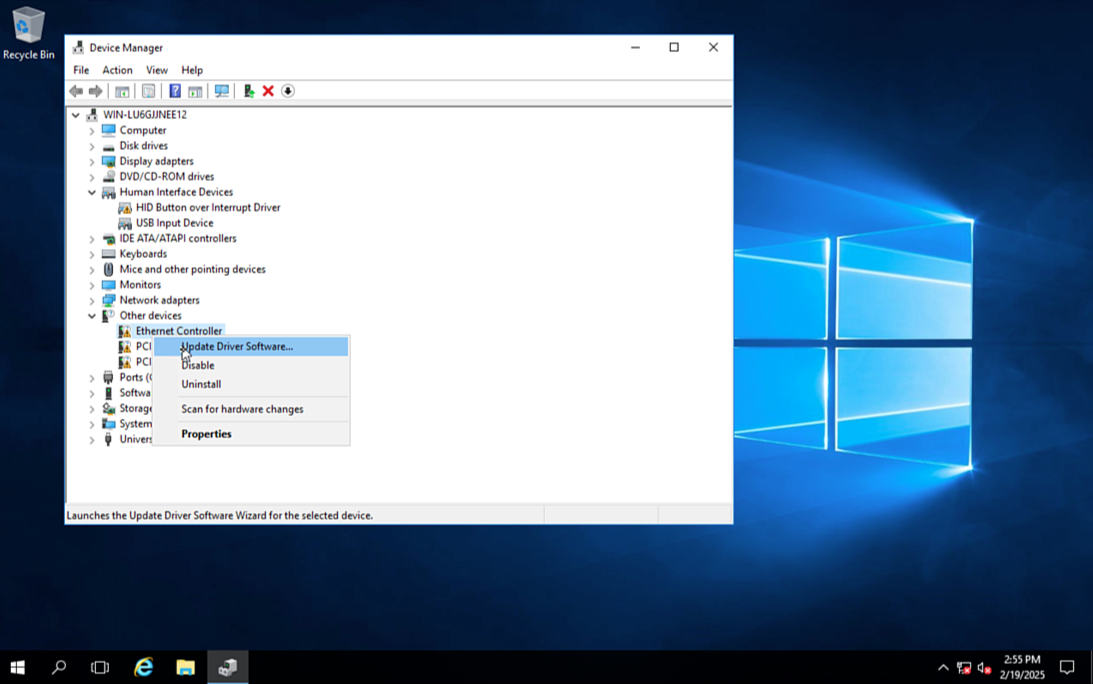Select Uninstall in the context menu
The image size is (1093, 684).
click(x=201, y=384)
